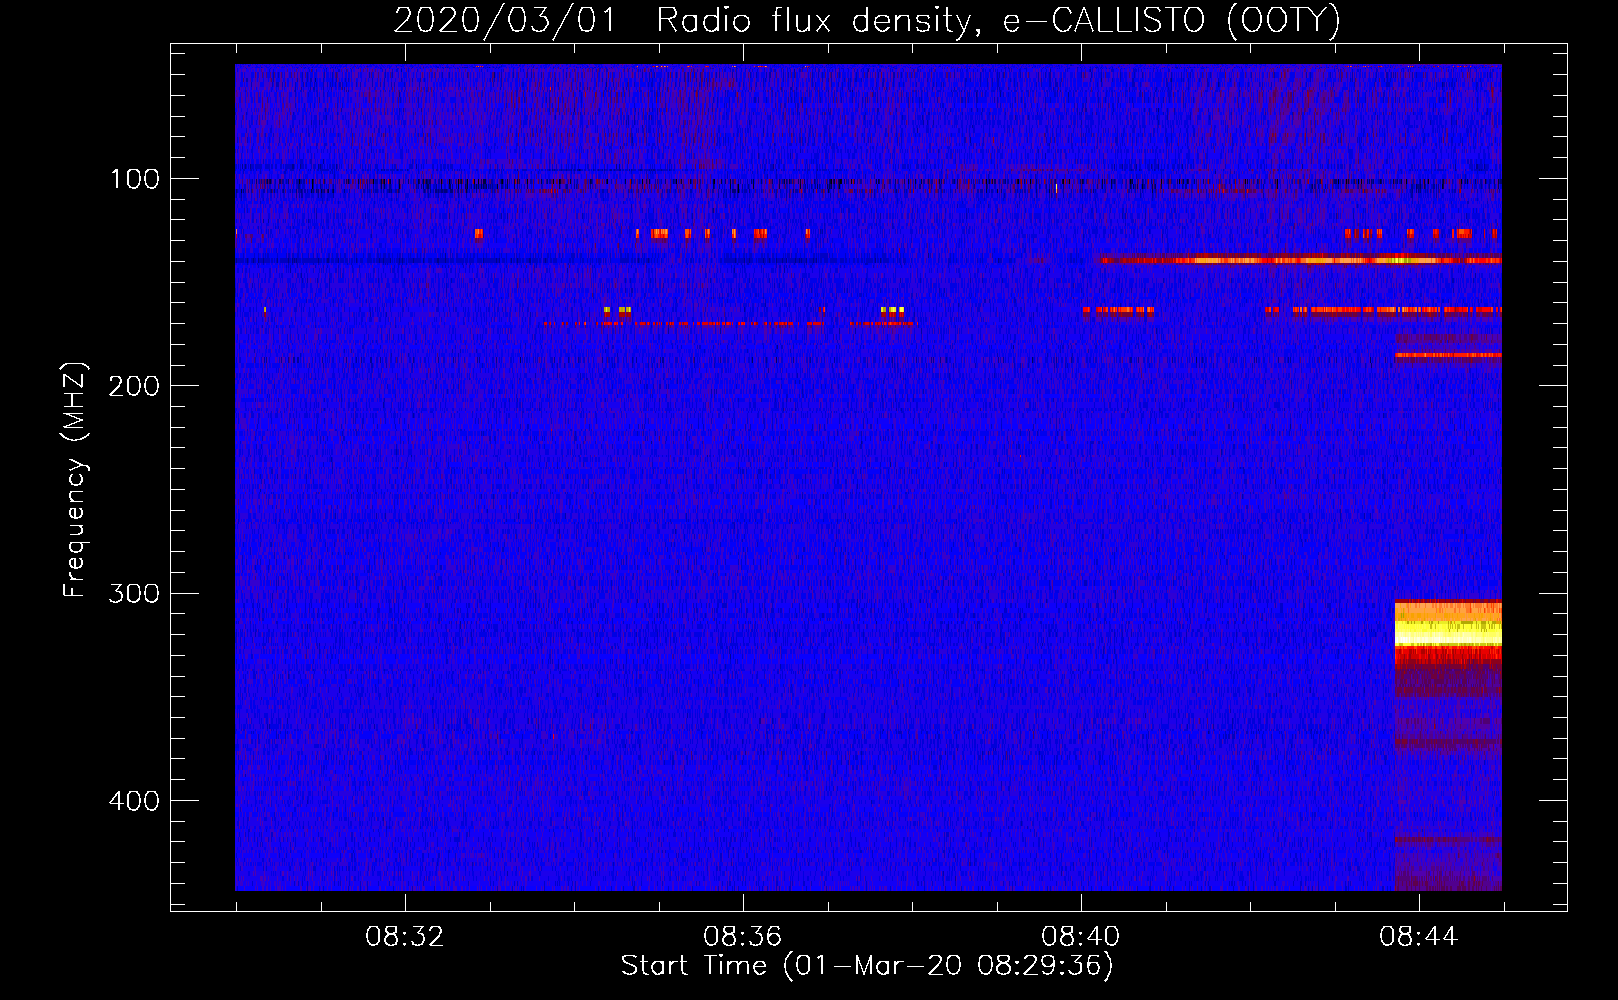The image size is (1618, 1000).
Task: Select the "Frequency (MHZ)" axis label
Action: (75, 480)
